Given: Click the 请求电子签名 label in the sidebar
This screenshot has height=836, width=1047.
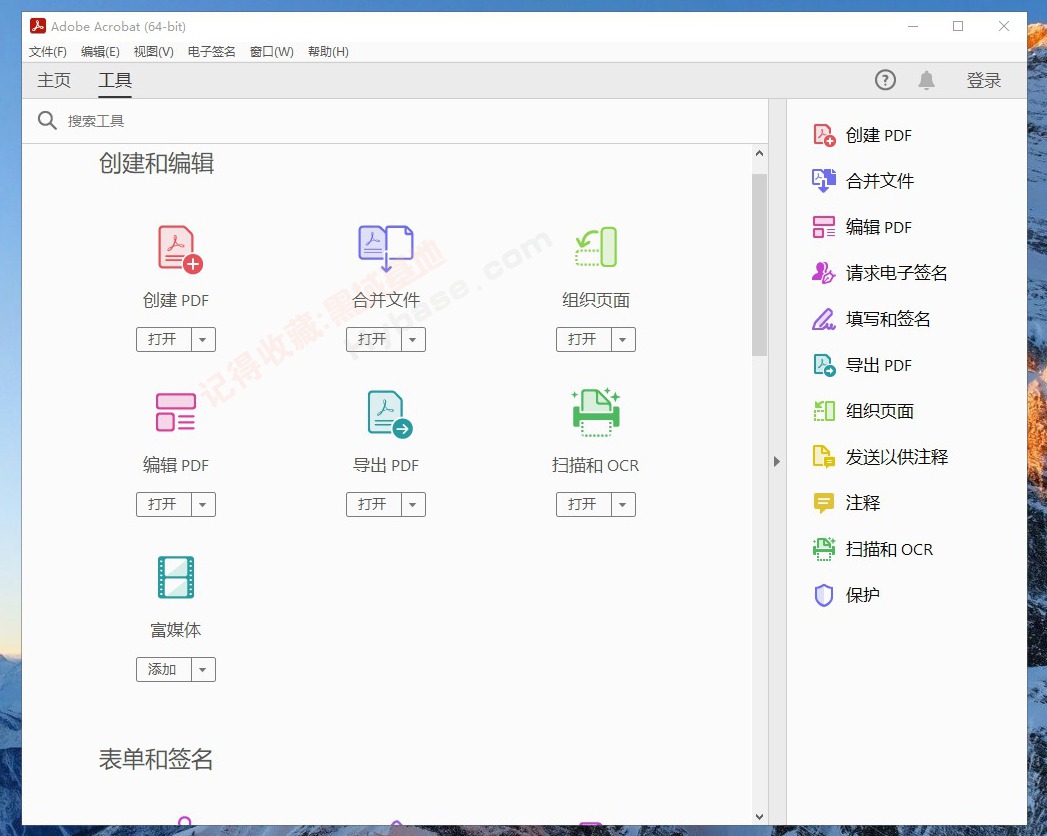Looking at the screenshot, I should 897,272.
